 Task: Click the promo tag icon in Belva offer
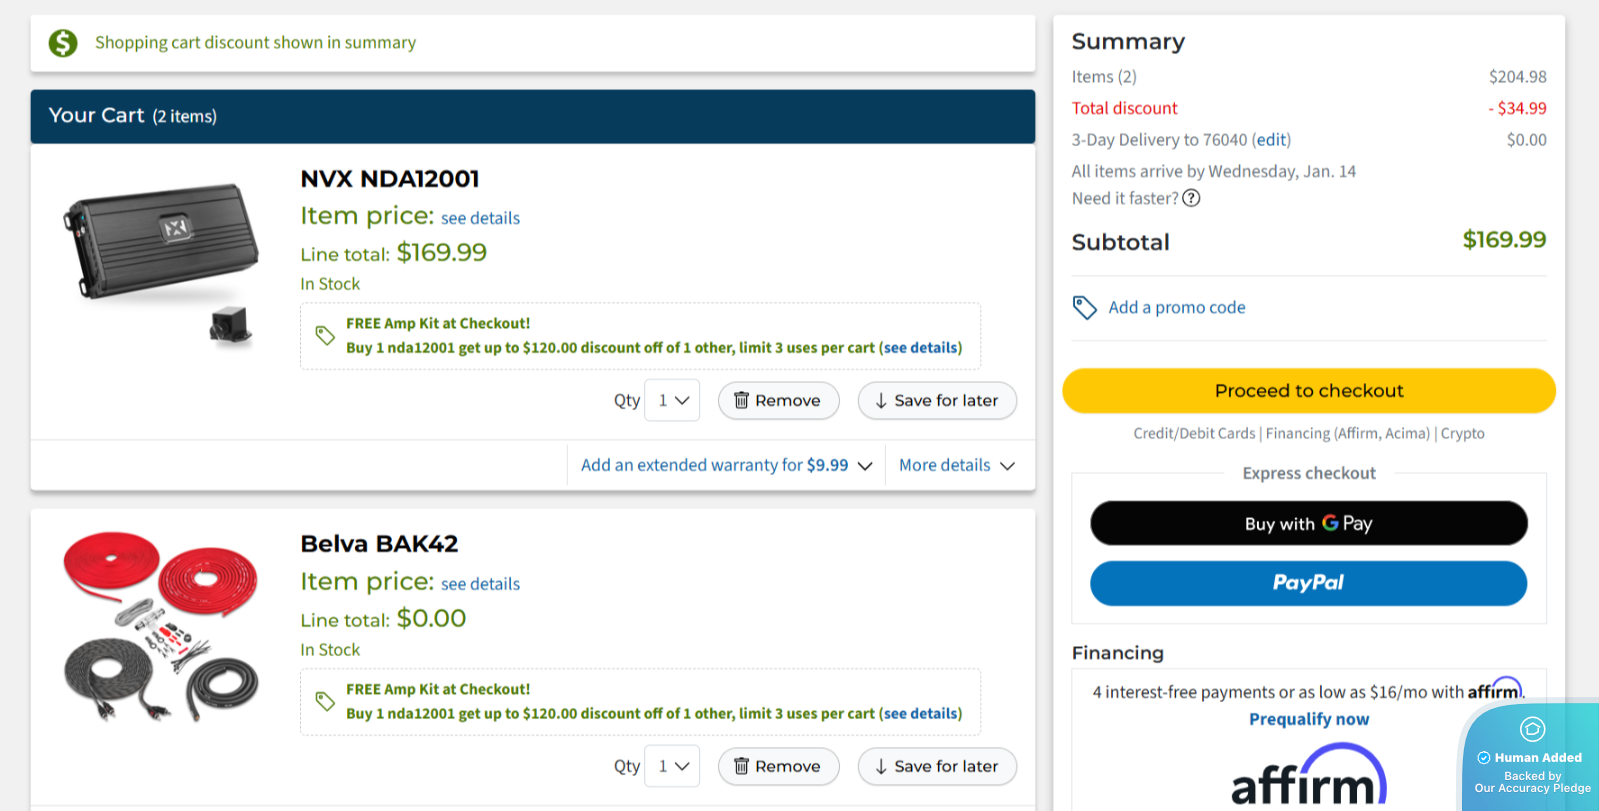coord(325,701)
